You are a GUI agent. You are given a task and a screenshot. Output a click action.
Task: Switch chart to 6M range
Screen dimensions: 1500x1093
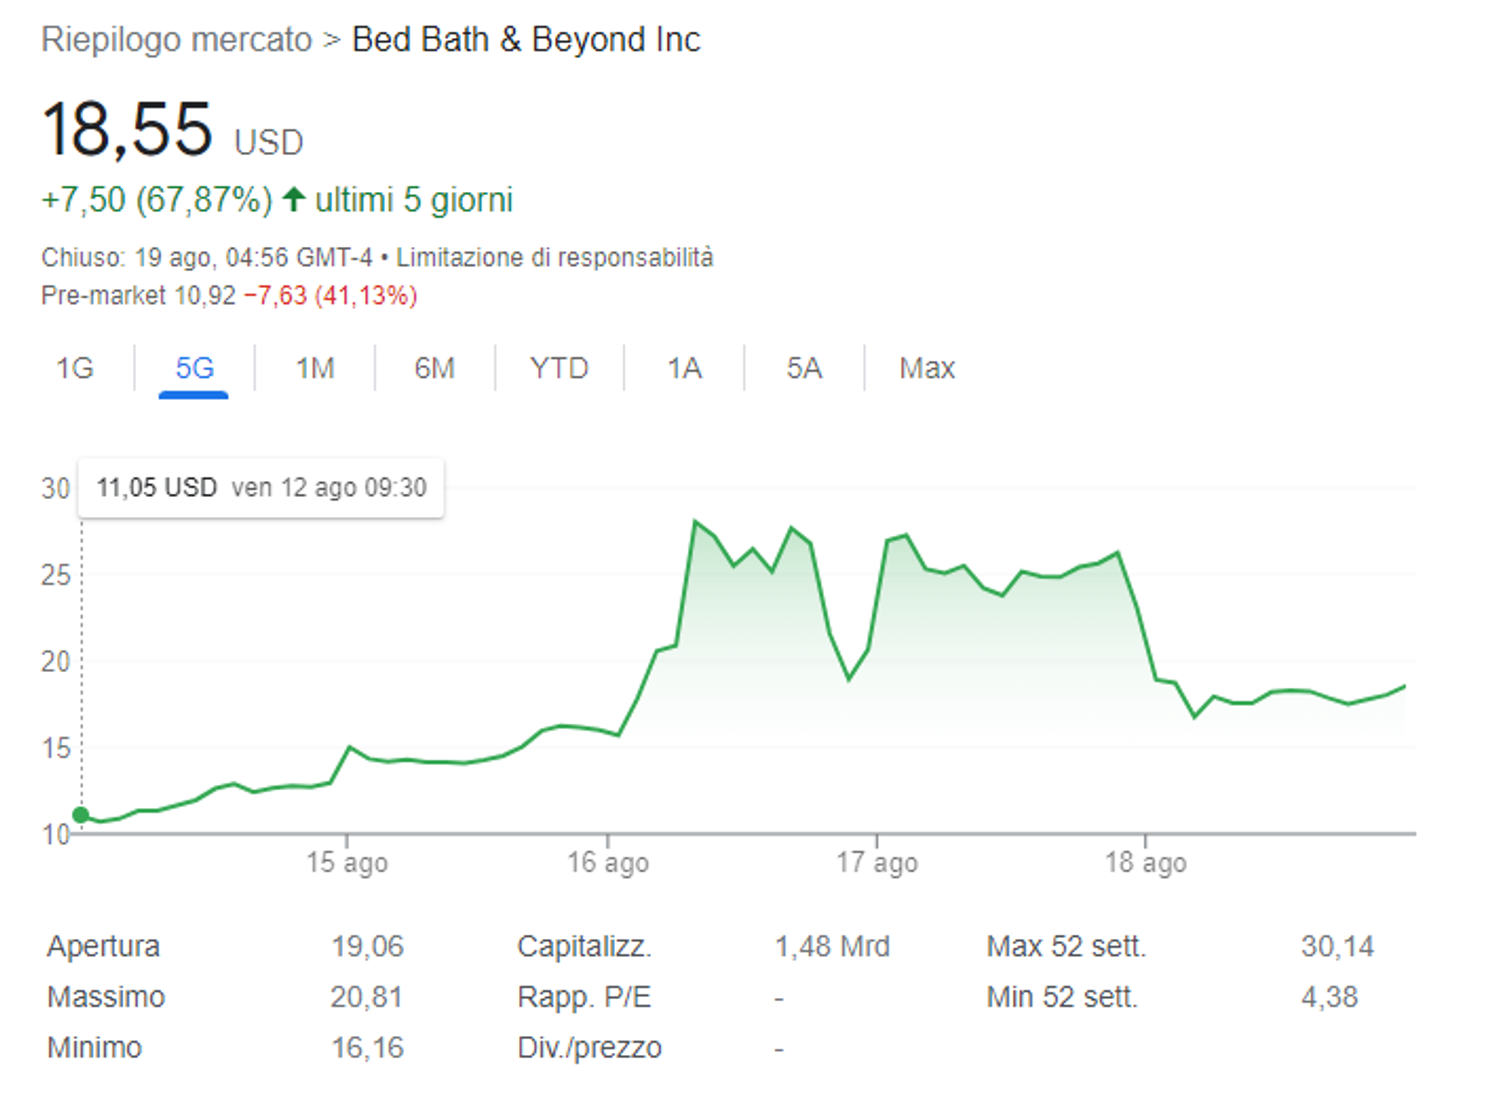[x=435, y=368]
